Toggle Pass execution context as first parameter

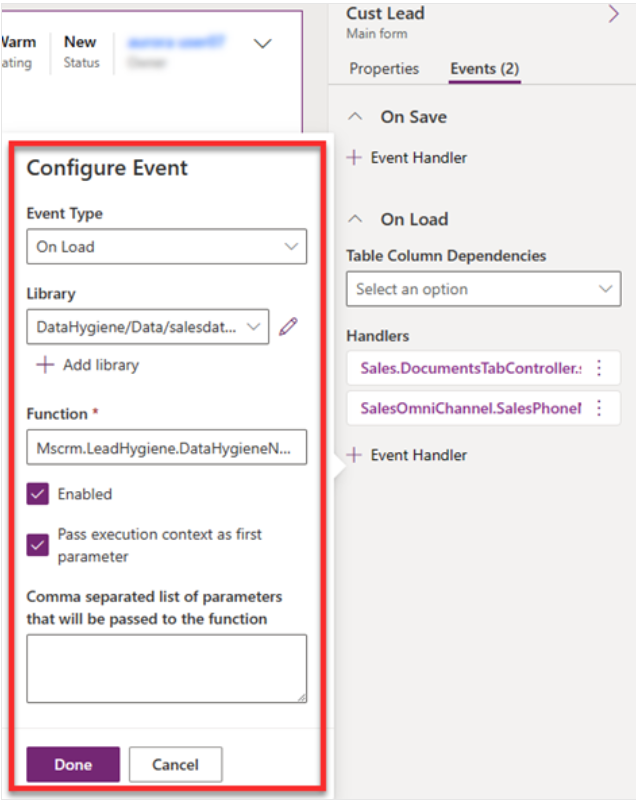(38, 545)
